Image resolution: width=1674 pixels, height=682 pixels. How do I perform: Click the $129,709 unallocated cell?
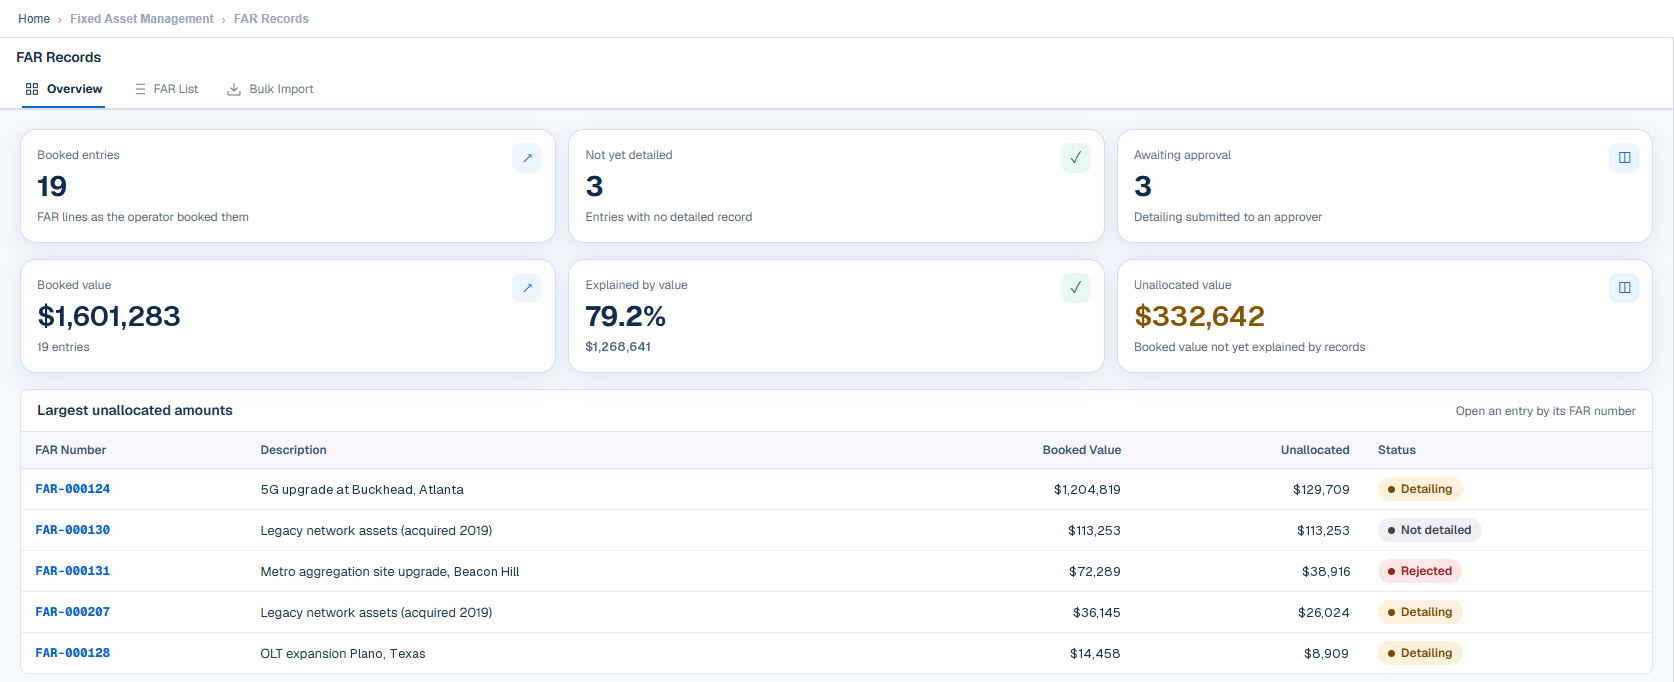1321,490
